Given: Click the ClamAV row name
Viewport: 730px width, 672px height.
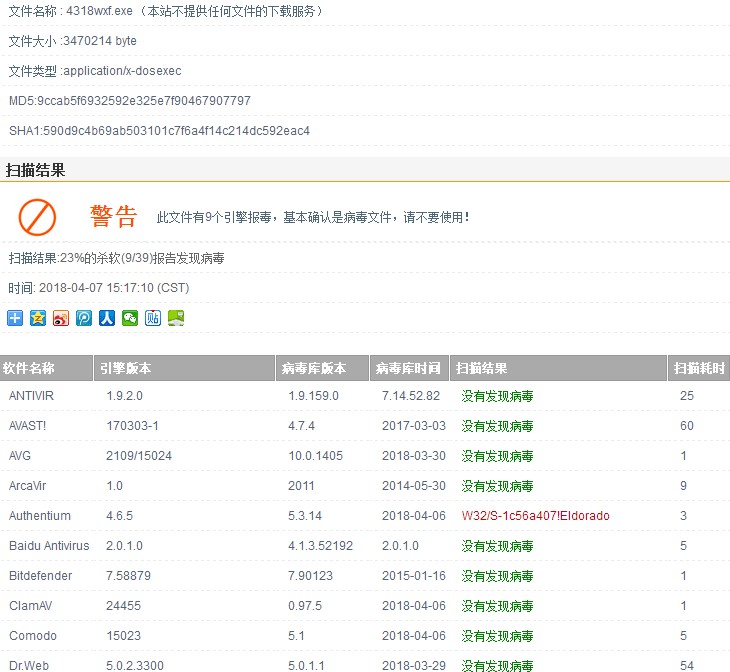Looking at the screenshot, I should pyautogui.click(x=30, y=605).
